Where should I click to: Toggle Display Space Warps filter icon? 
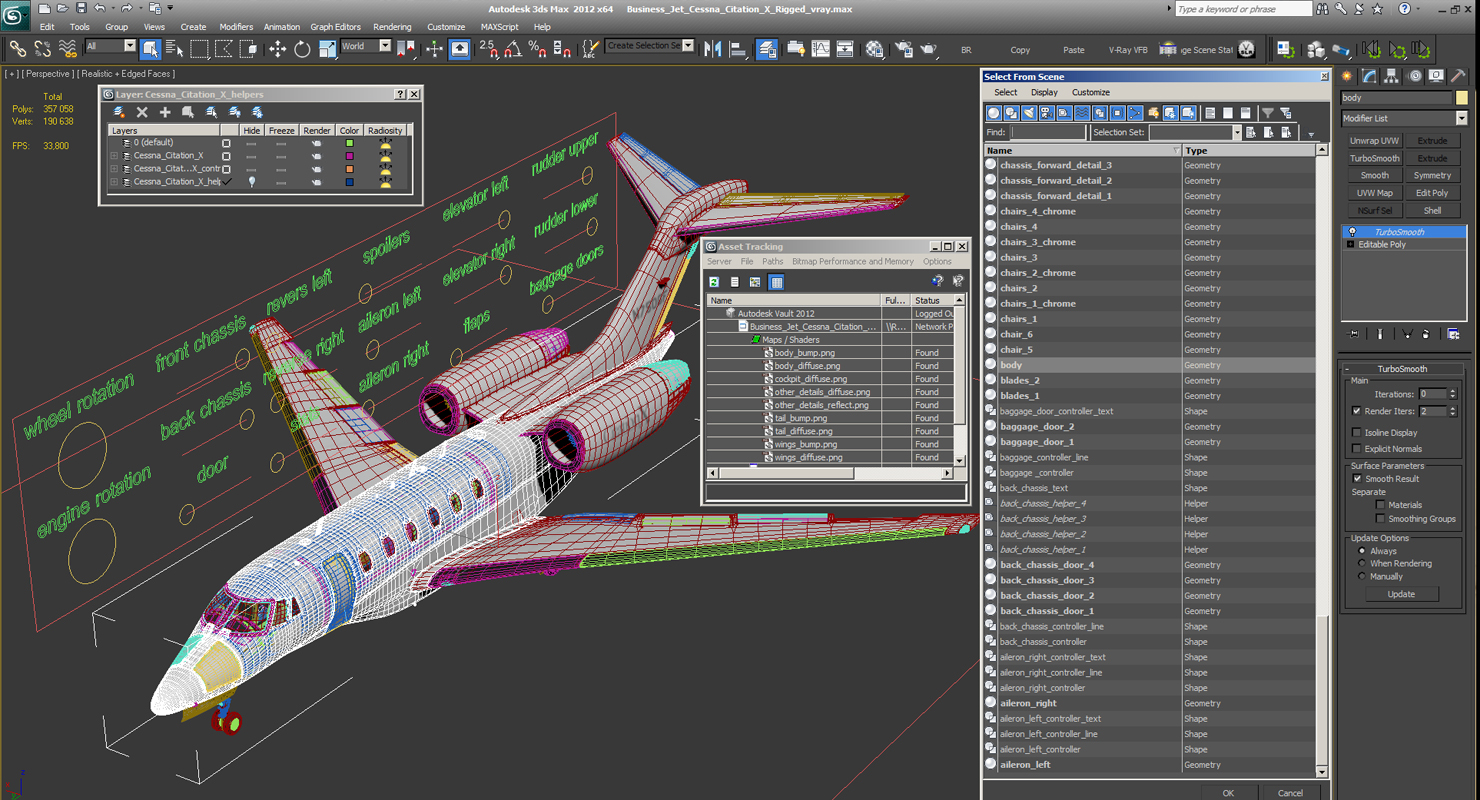[1082, 113]
